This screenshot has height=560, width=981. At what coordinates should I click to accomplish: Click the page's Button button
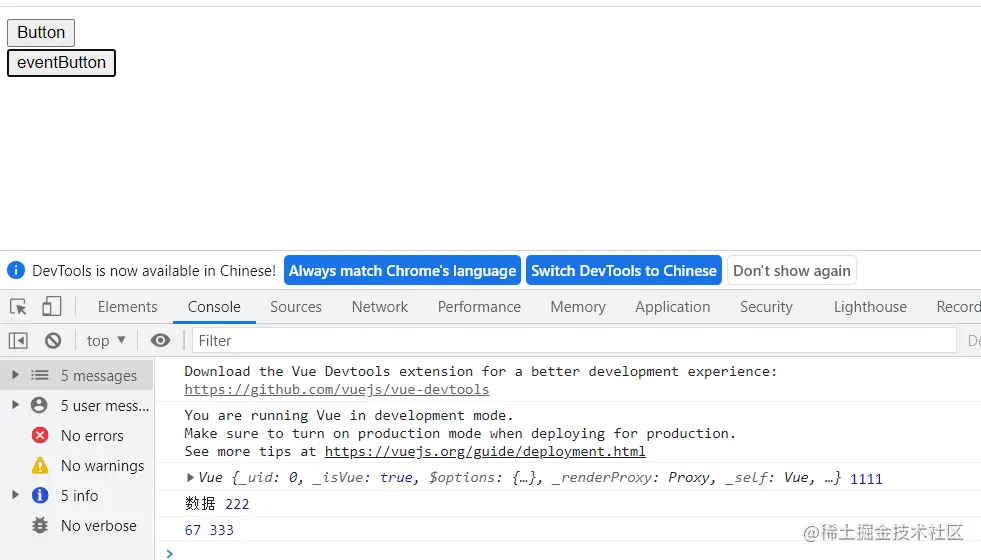point(41,33)
